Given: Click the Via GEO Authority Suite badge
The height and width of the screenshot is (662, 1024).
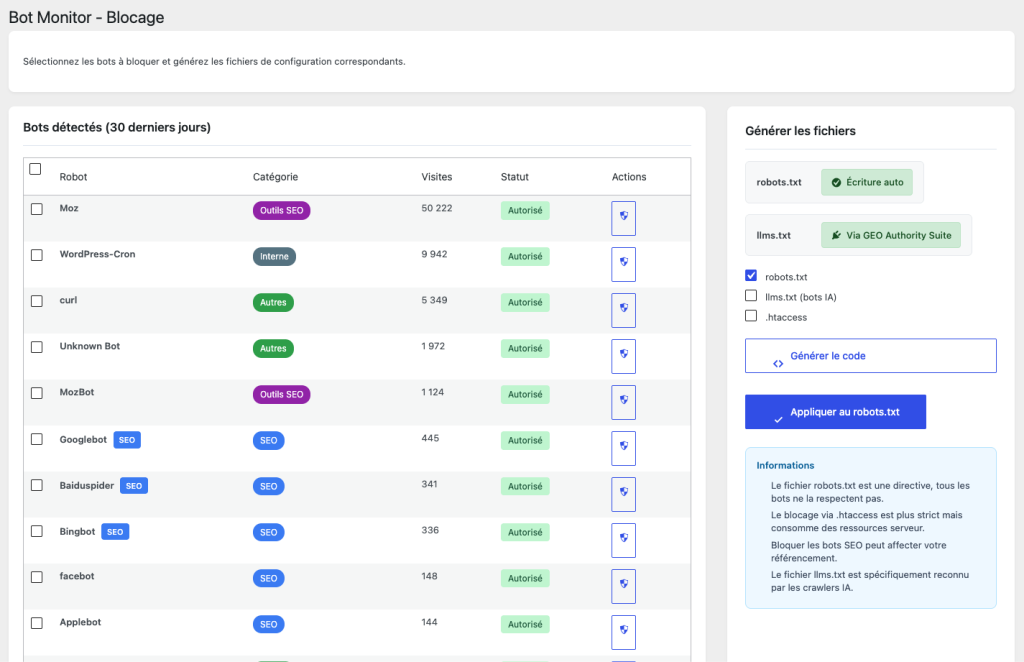Looking at the screenshot, I should coord(891,235).
